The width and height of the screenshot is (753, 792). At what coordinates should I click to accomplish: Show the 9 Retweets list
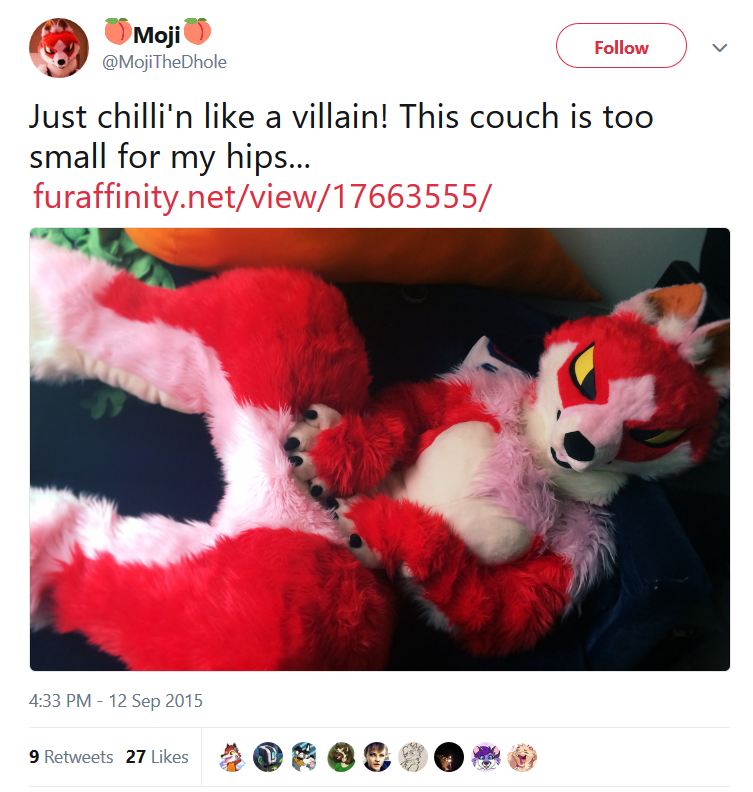[x=71, y=756]
